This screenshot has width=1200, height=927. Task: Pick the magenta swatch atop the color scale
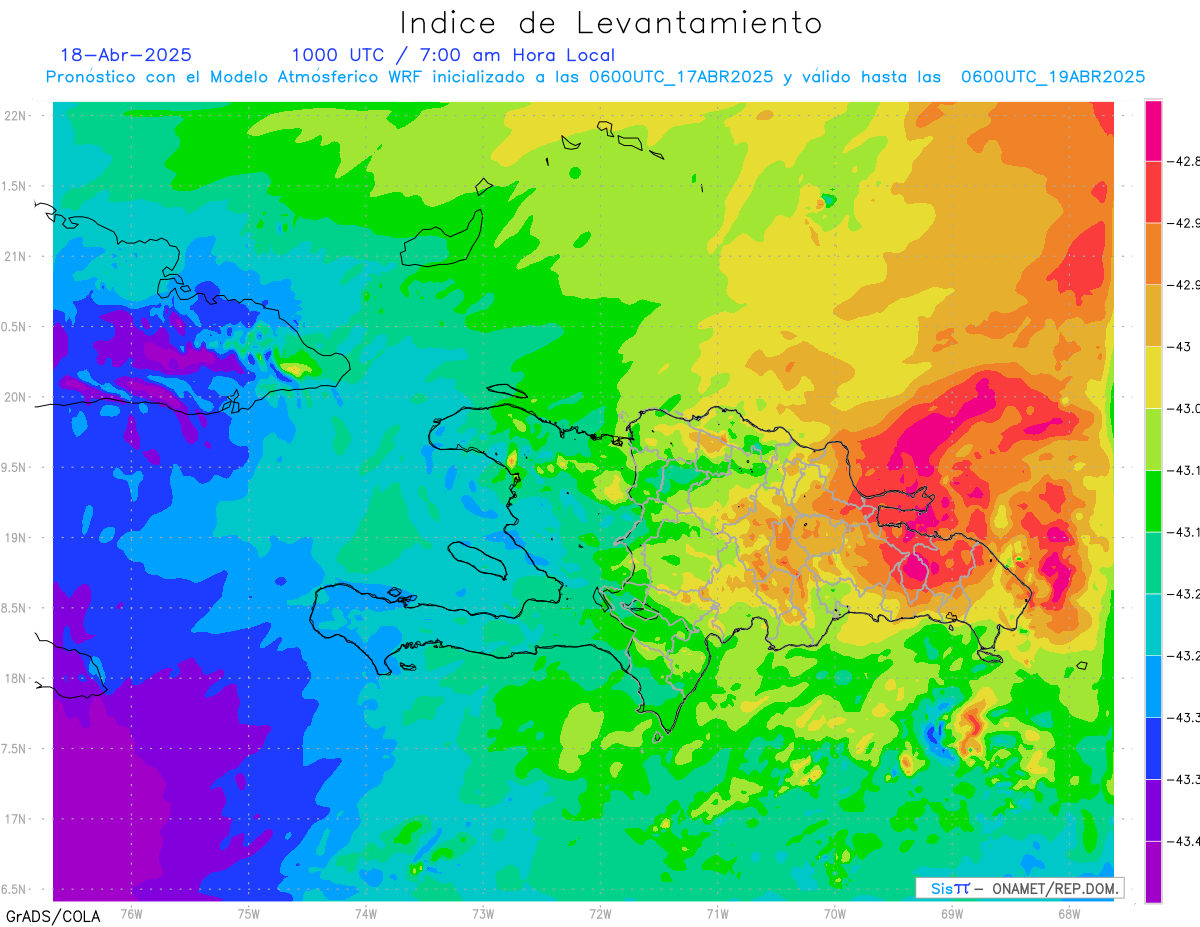[1153, 131]
